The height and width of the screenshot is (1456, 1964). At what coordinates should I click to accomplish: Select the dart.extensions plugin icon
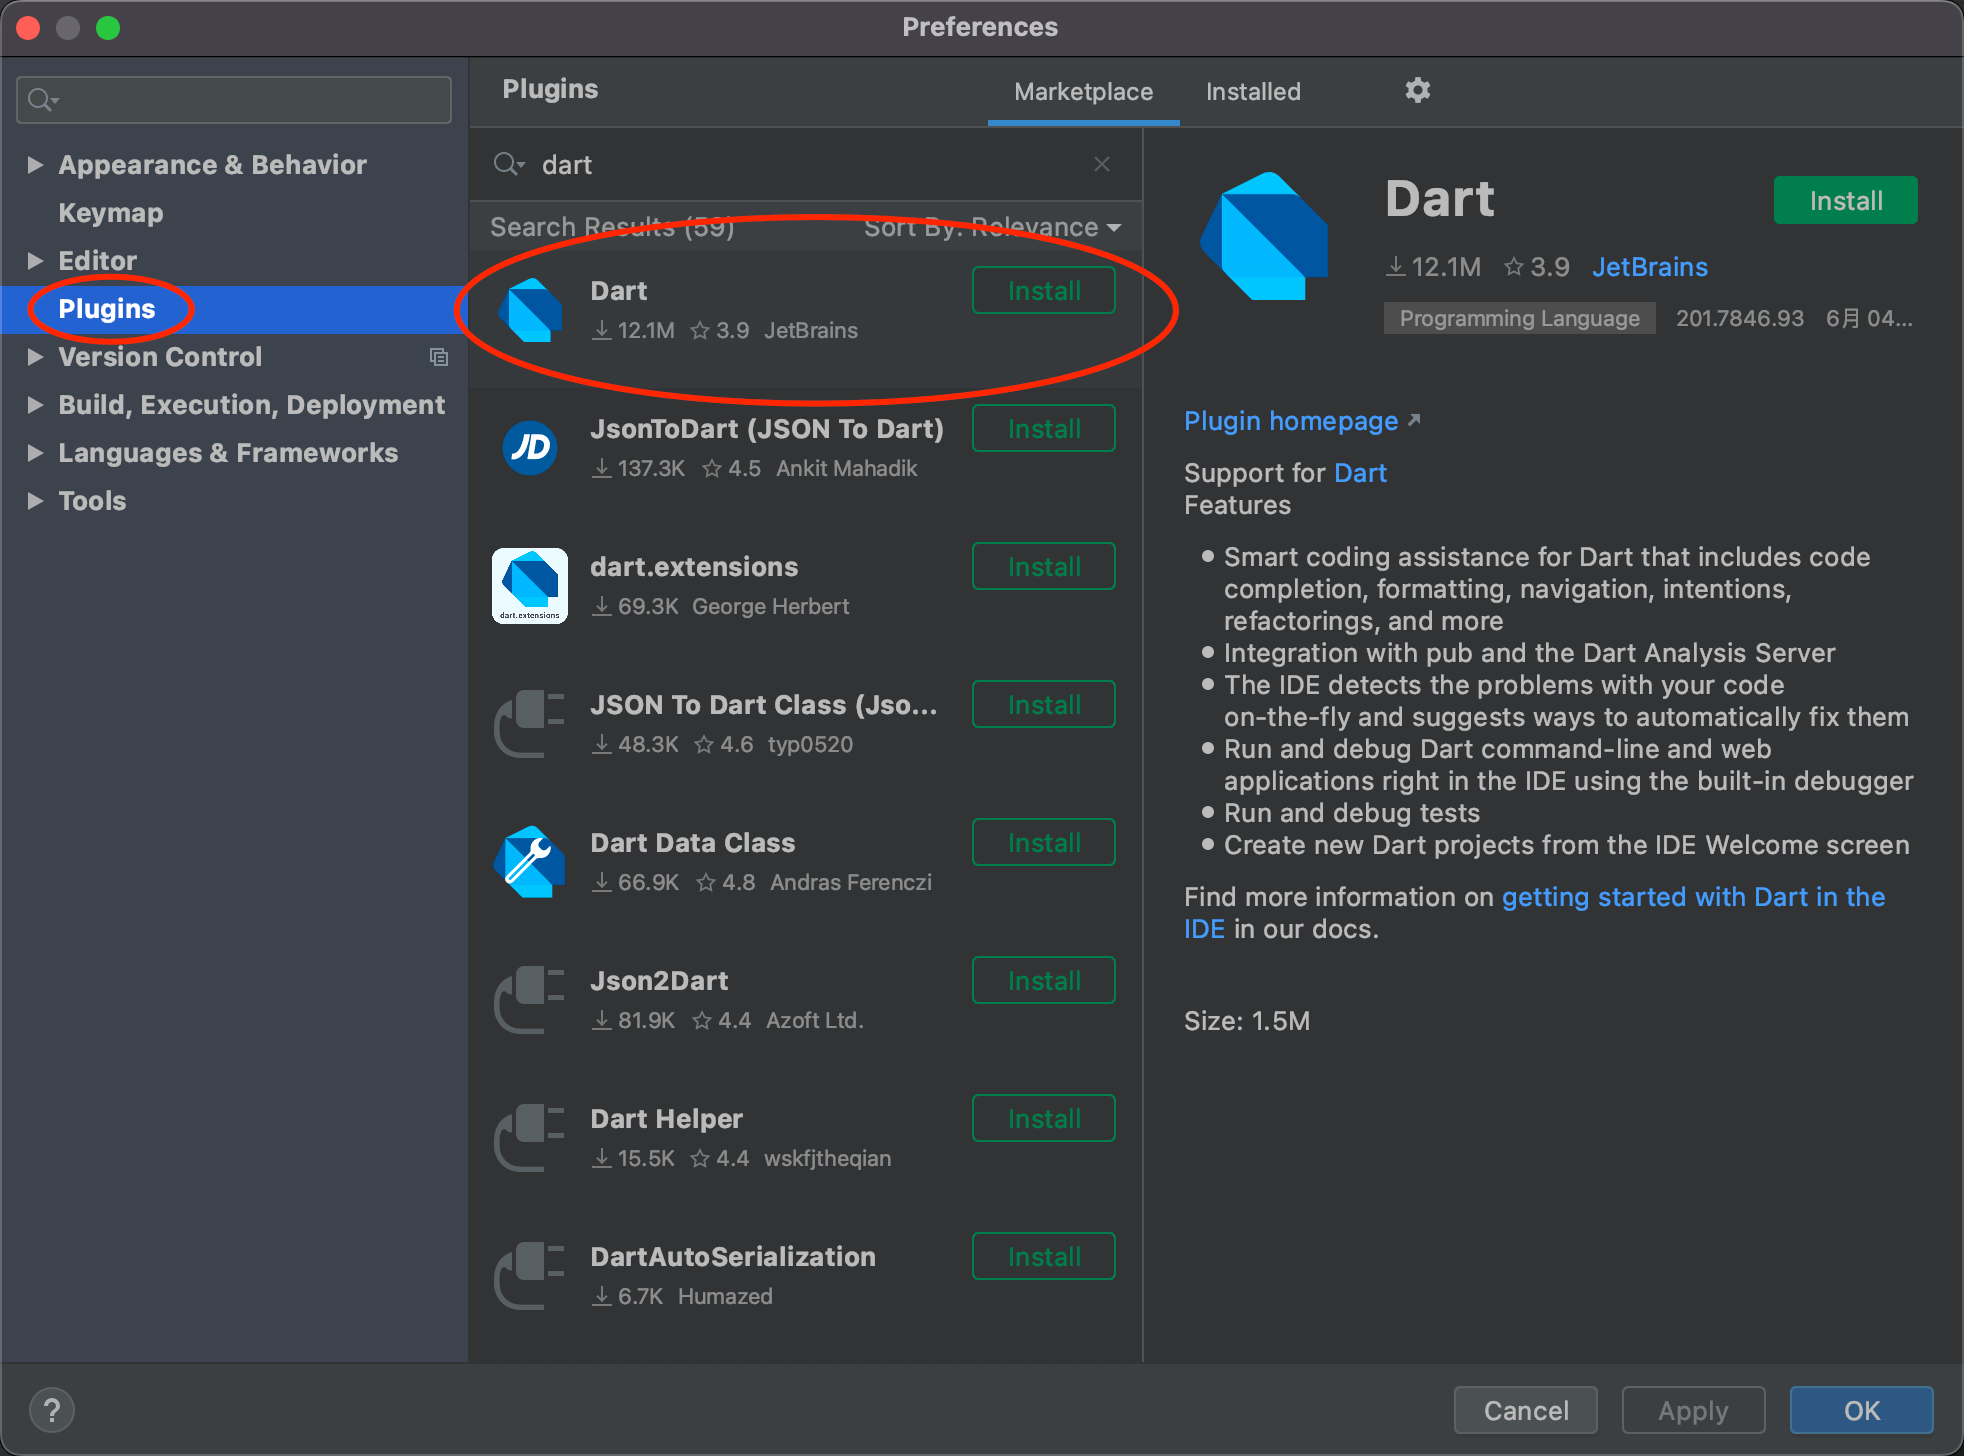(x=530, y=586)
